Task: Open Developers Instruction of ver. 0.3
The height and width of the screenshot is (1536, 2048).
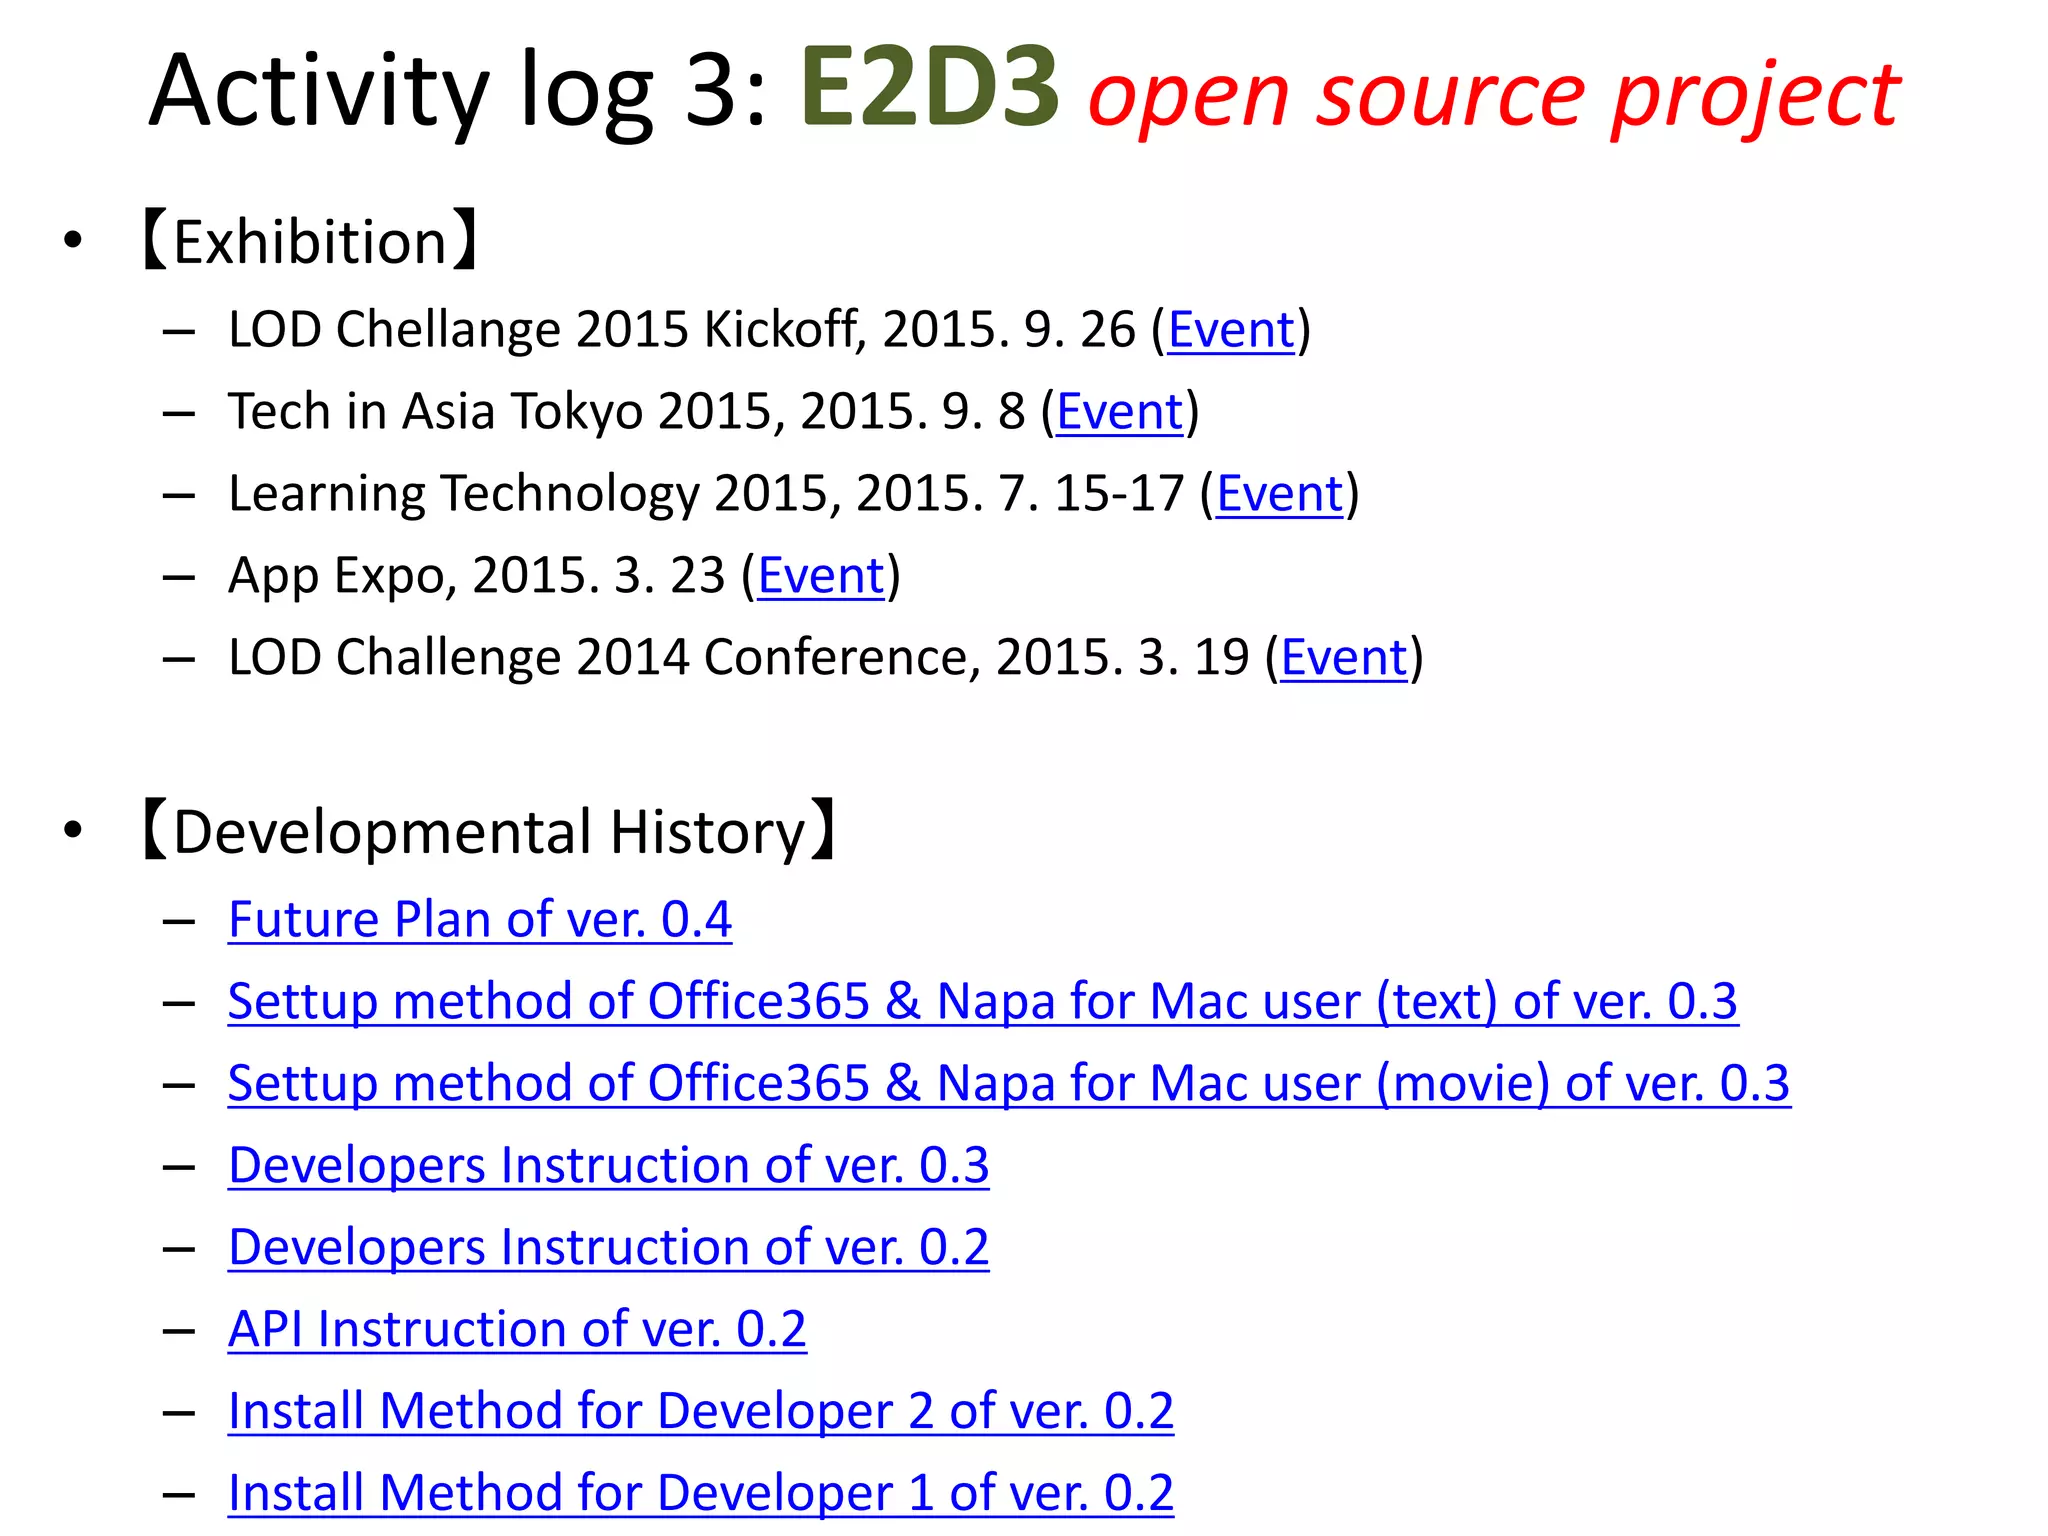Action: [609, 1166]
